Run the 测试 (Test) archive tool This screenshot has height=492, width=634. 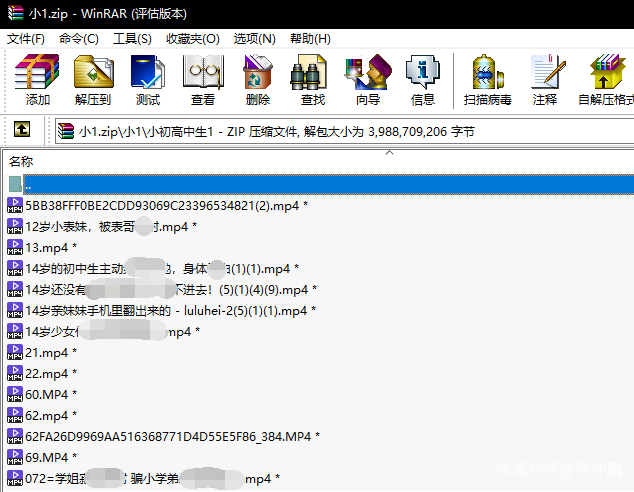coord(148,80)
